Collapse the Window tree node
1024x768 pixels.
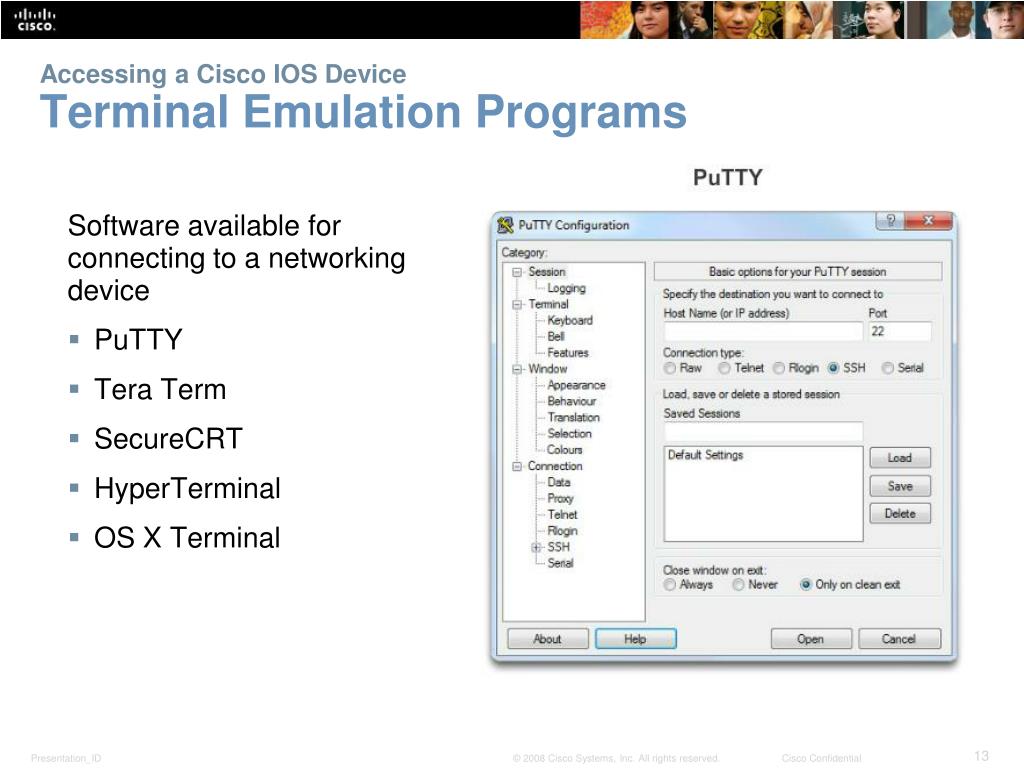[x=517, y=369]
